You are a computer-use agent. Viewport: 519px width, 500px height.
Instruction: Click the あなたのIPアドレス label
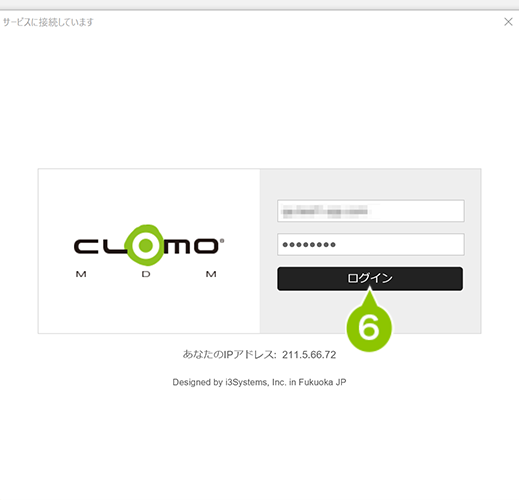point(229,355)
